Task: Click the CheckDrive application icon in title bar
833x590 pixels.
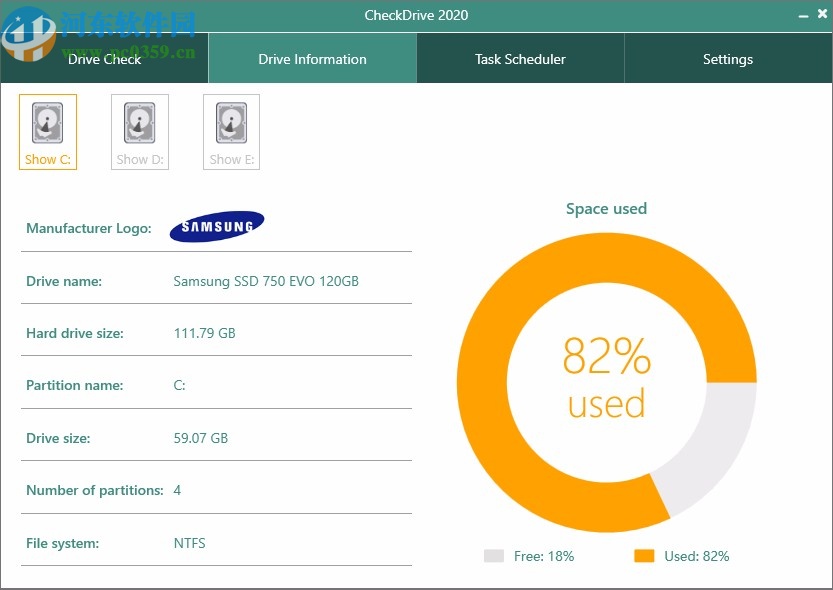Action: coord(14,14)
